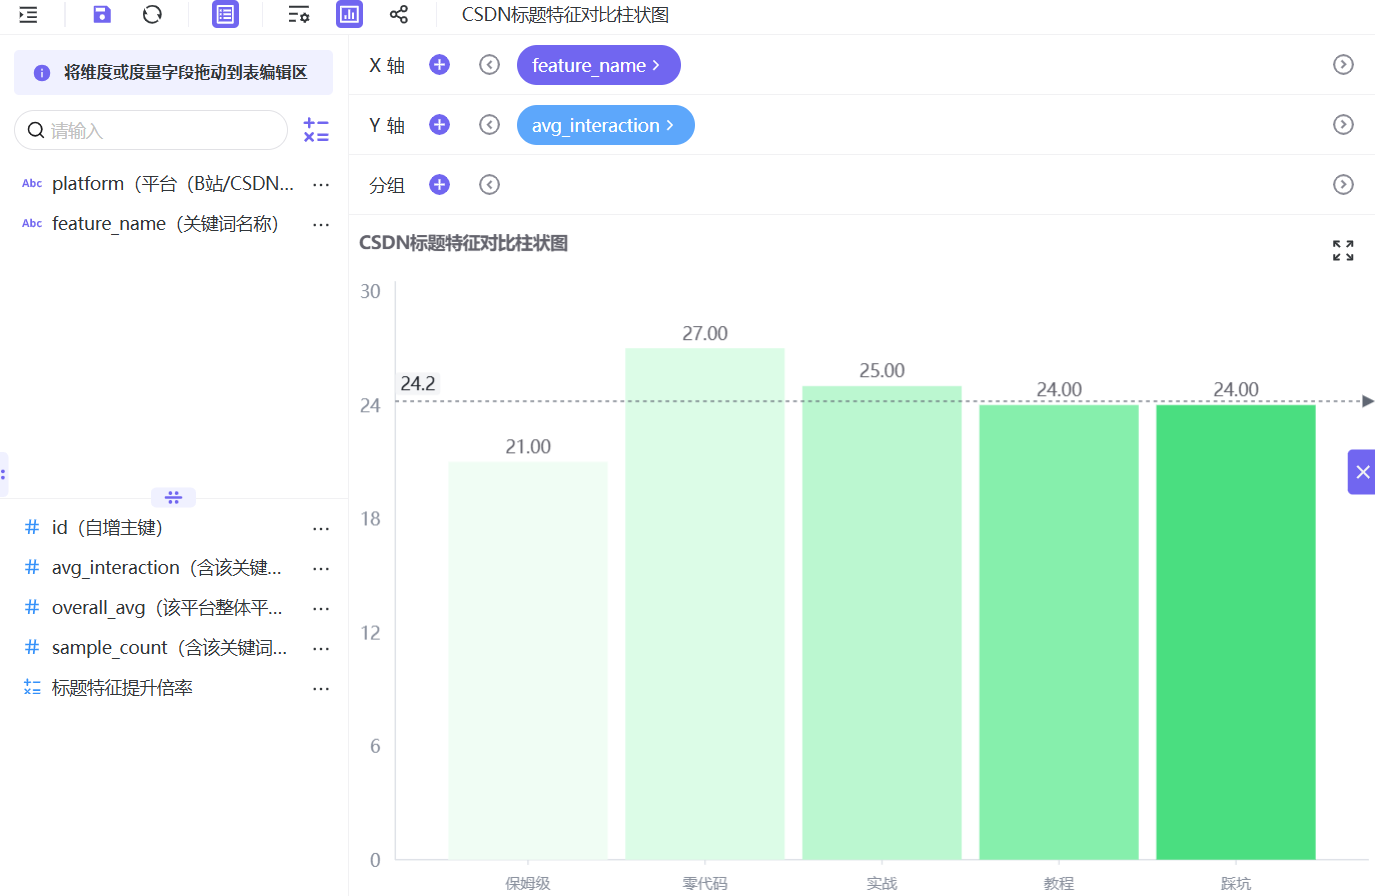Click the left edge panel handle
Screen dimensions: 1375x896
tap(3, 474)
